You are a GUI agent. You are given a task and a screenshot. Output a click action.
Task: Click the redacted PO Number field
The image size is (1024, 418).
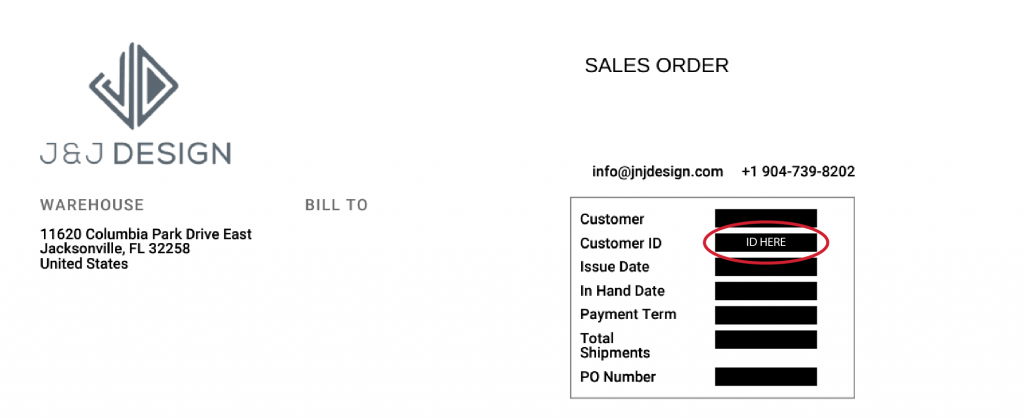point(766,377)
